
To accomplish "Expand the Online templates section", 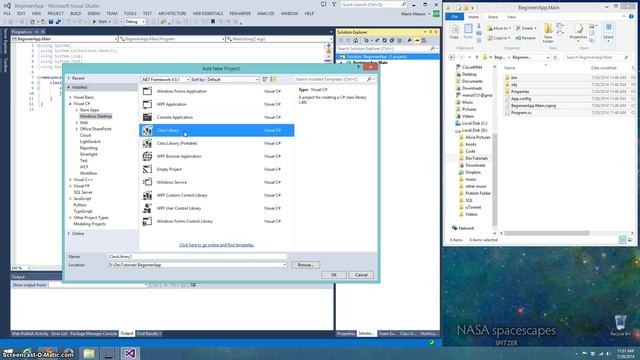I will pos(69,233).
